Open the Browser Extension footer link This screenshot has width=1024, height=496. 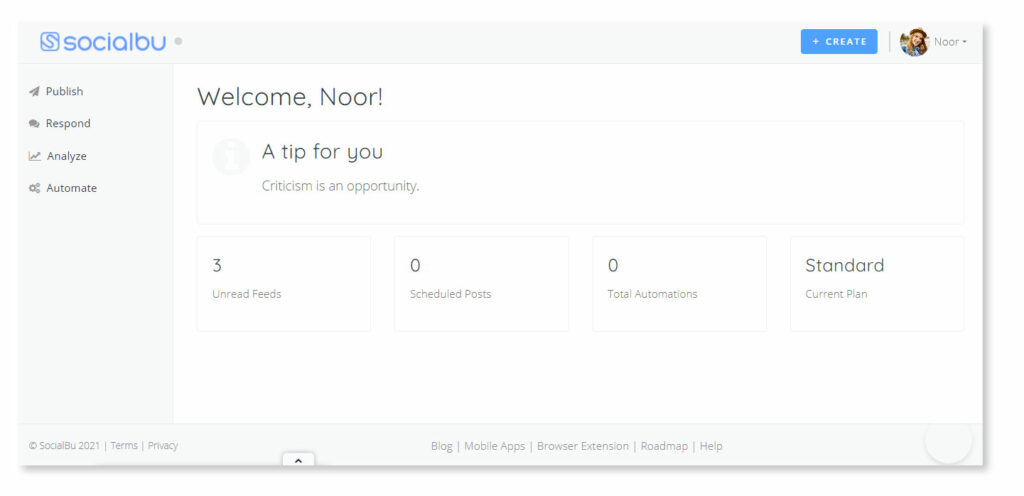click(x=583, y=446)
